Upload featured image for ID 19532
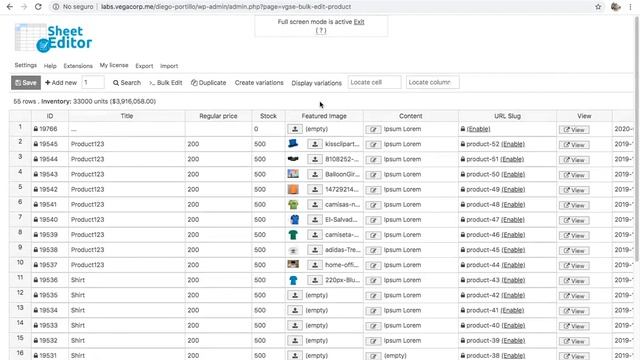This screenshot has height=360, width=640. 295,340
